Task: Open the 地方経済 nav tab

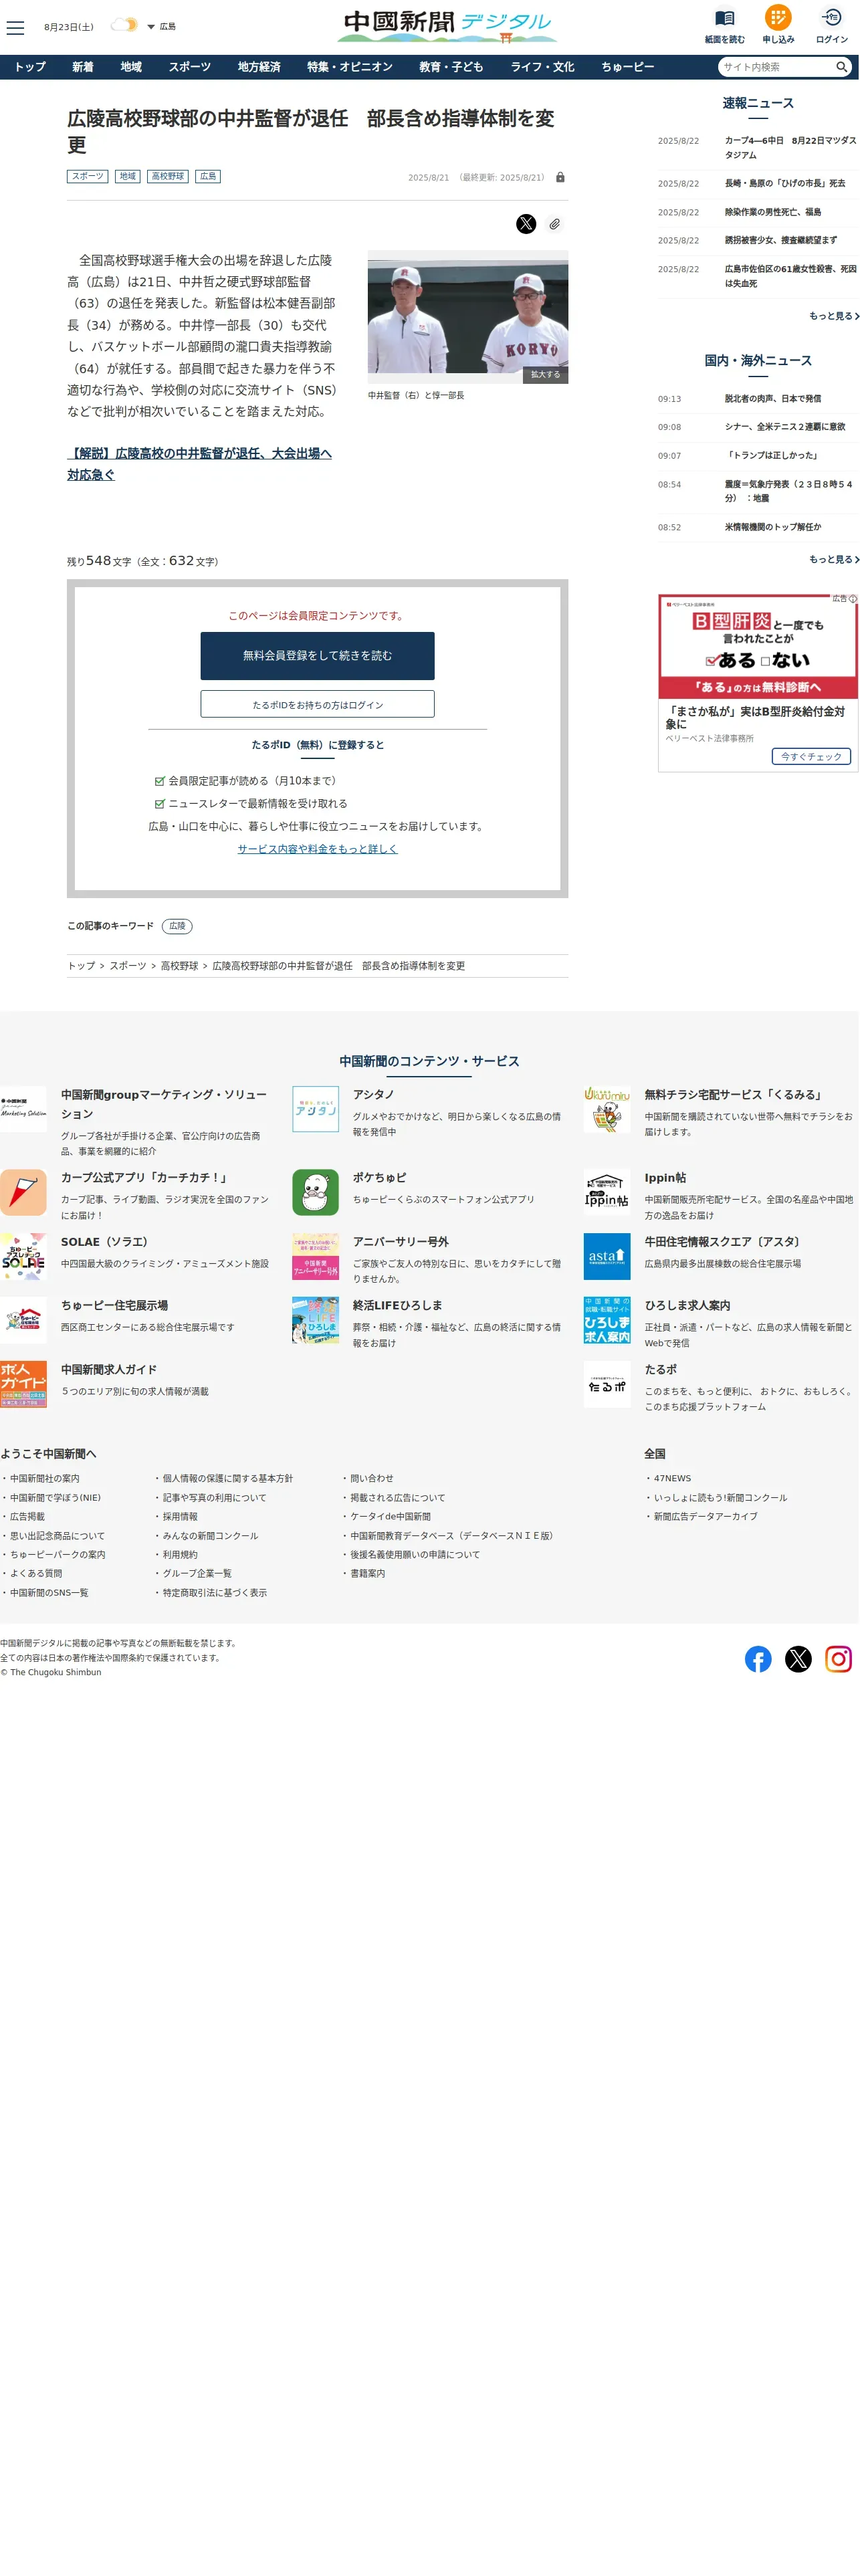Action: click(x=259, y=67)
